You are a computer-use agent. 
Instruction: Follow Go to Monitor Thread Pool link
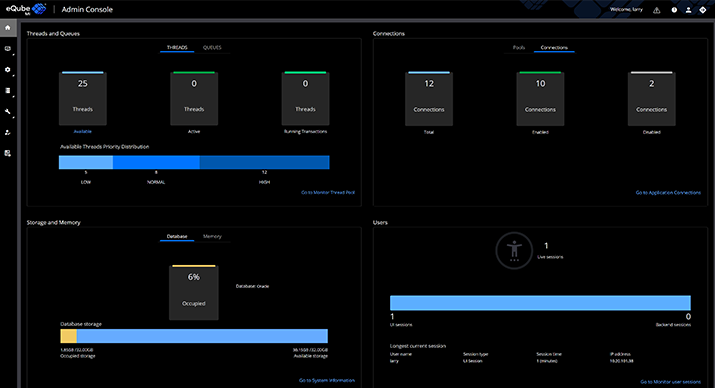[x=328, y=192]
